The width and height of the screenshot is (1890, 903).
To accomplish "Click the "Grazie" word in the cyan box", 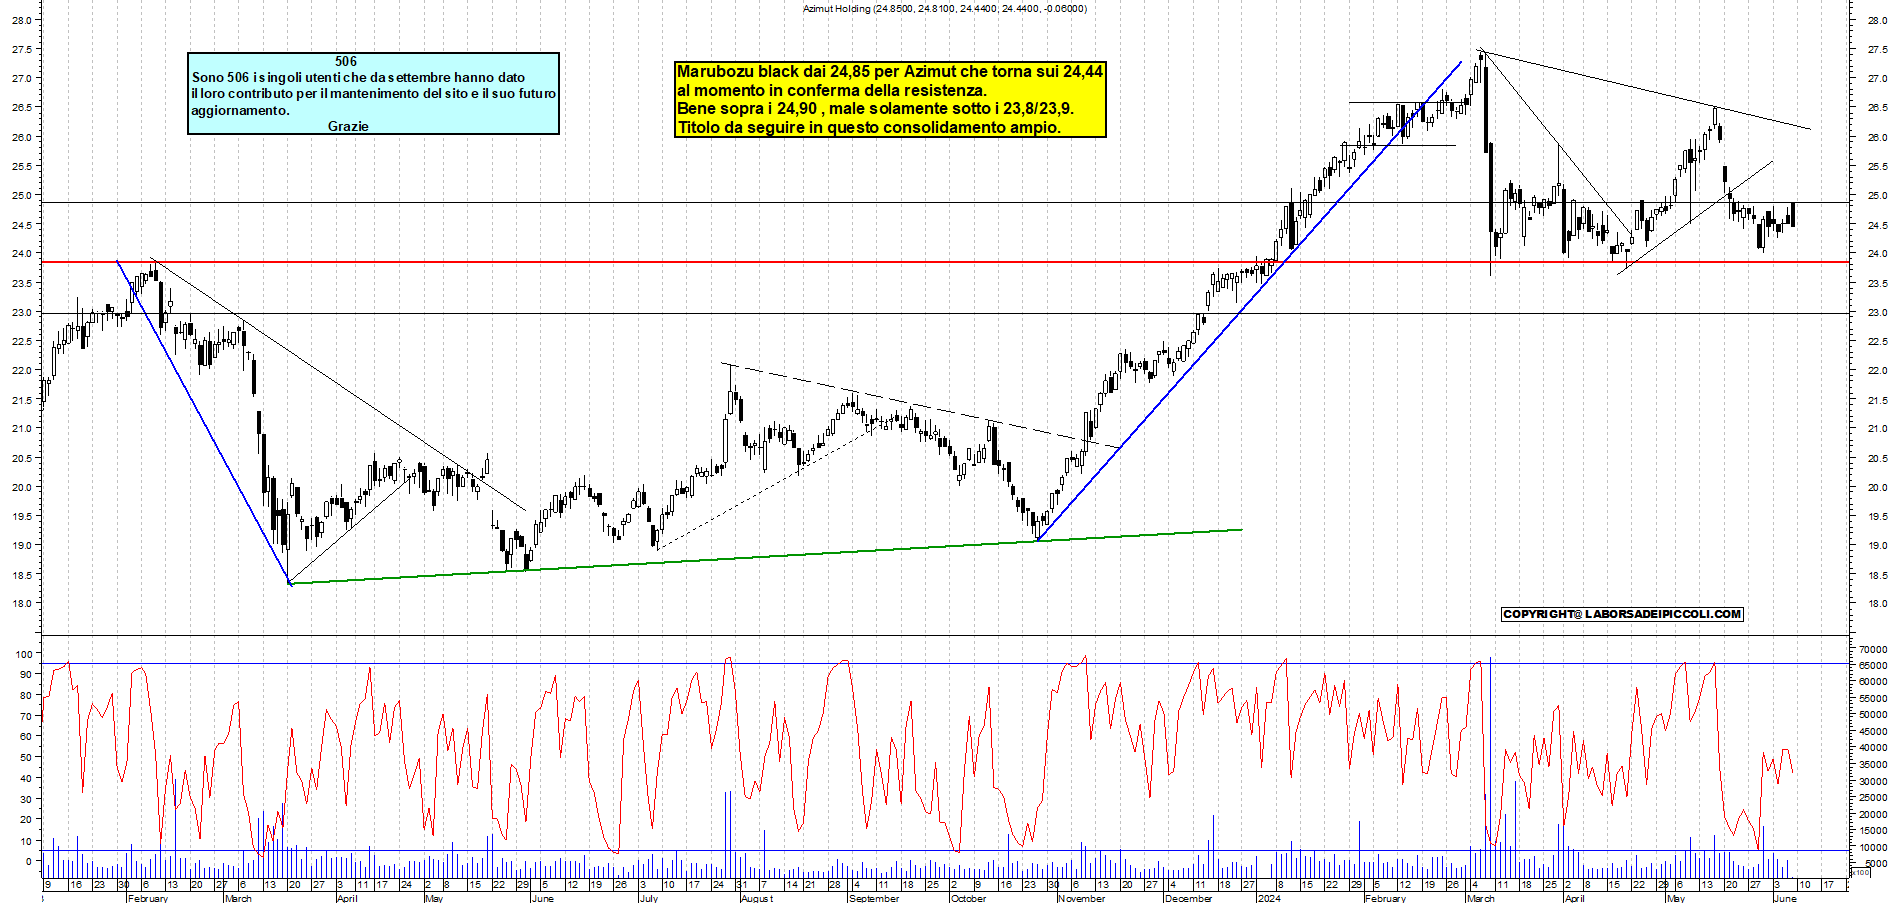I will 348,126.
